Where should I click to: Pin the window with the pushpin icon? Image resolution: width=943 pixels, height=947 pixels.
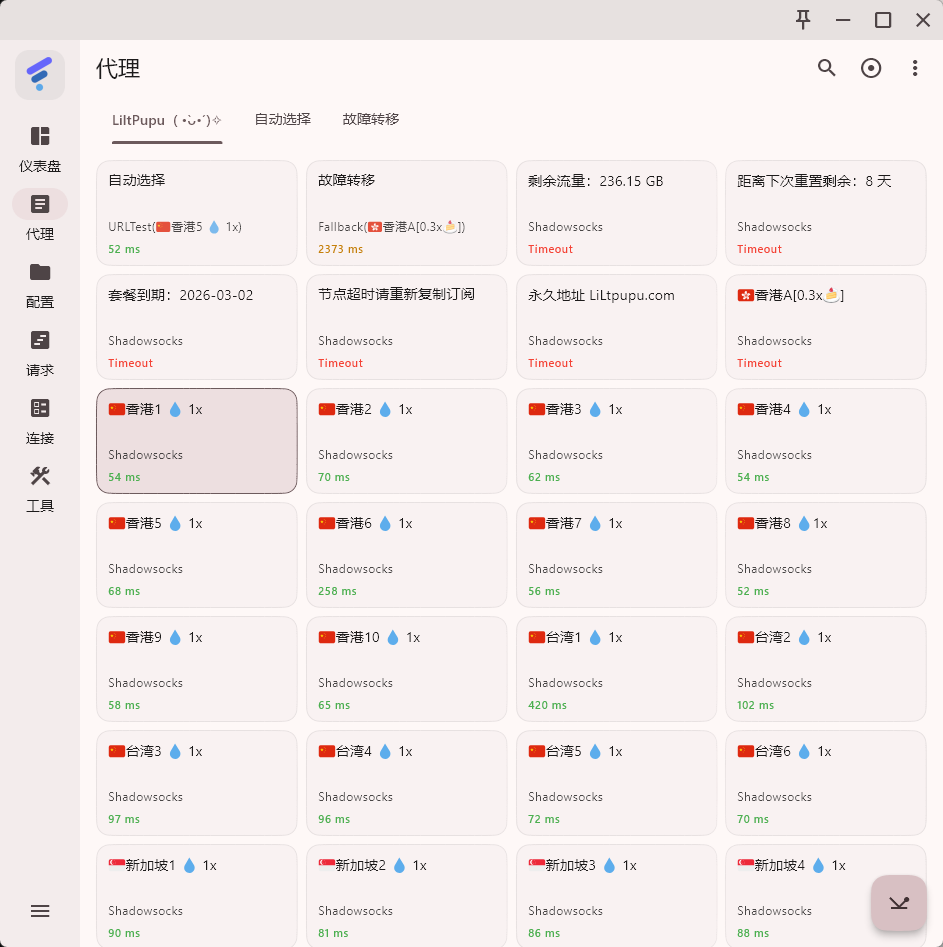point(803,19)
